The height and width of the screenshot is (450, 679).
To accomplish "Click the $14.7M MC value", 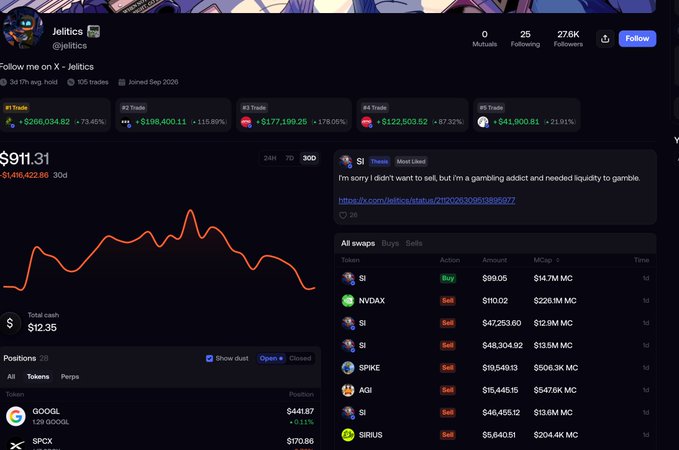I will tap(553, 278).
